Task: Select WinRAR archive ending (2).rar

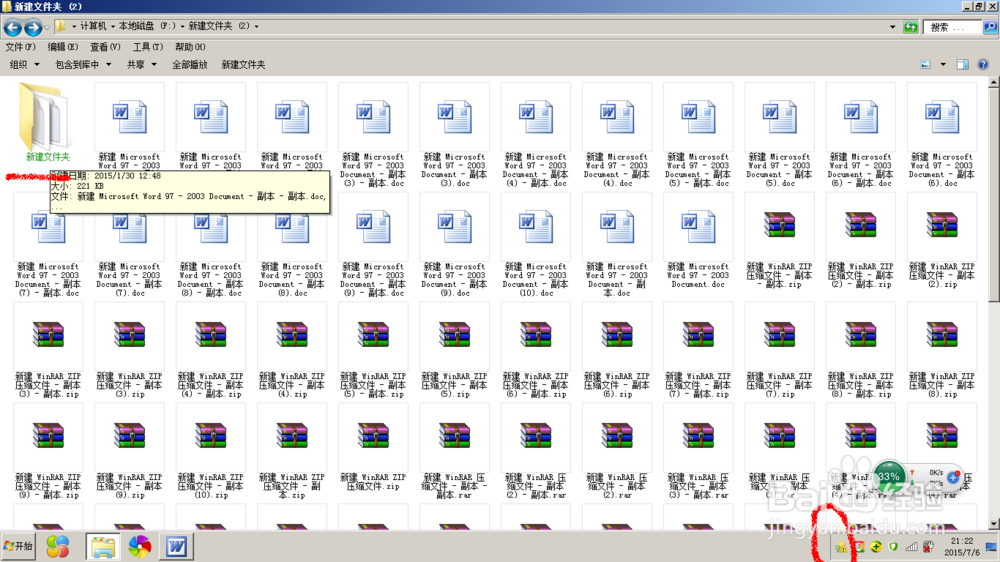Action: [617, 452]
